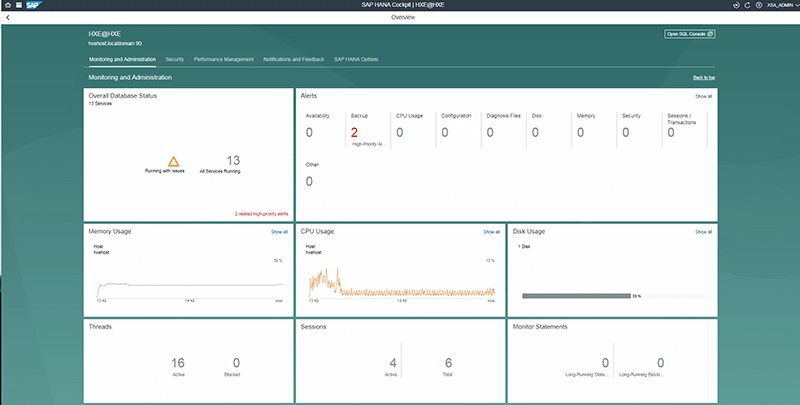Click the Threads card title
The image size is (800, 405).
[x=100, y=327]
